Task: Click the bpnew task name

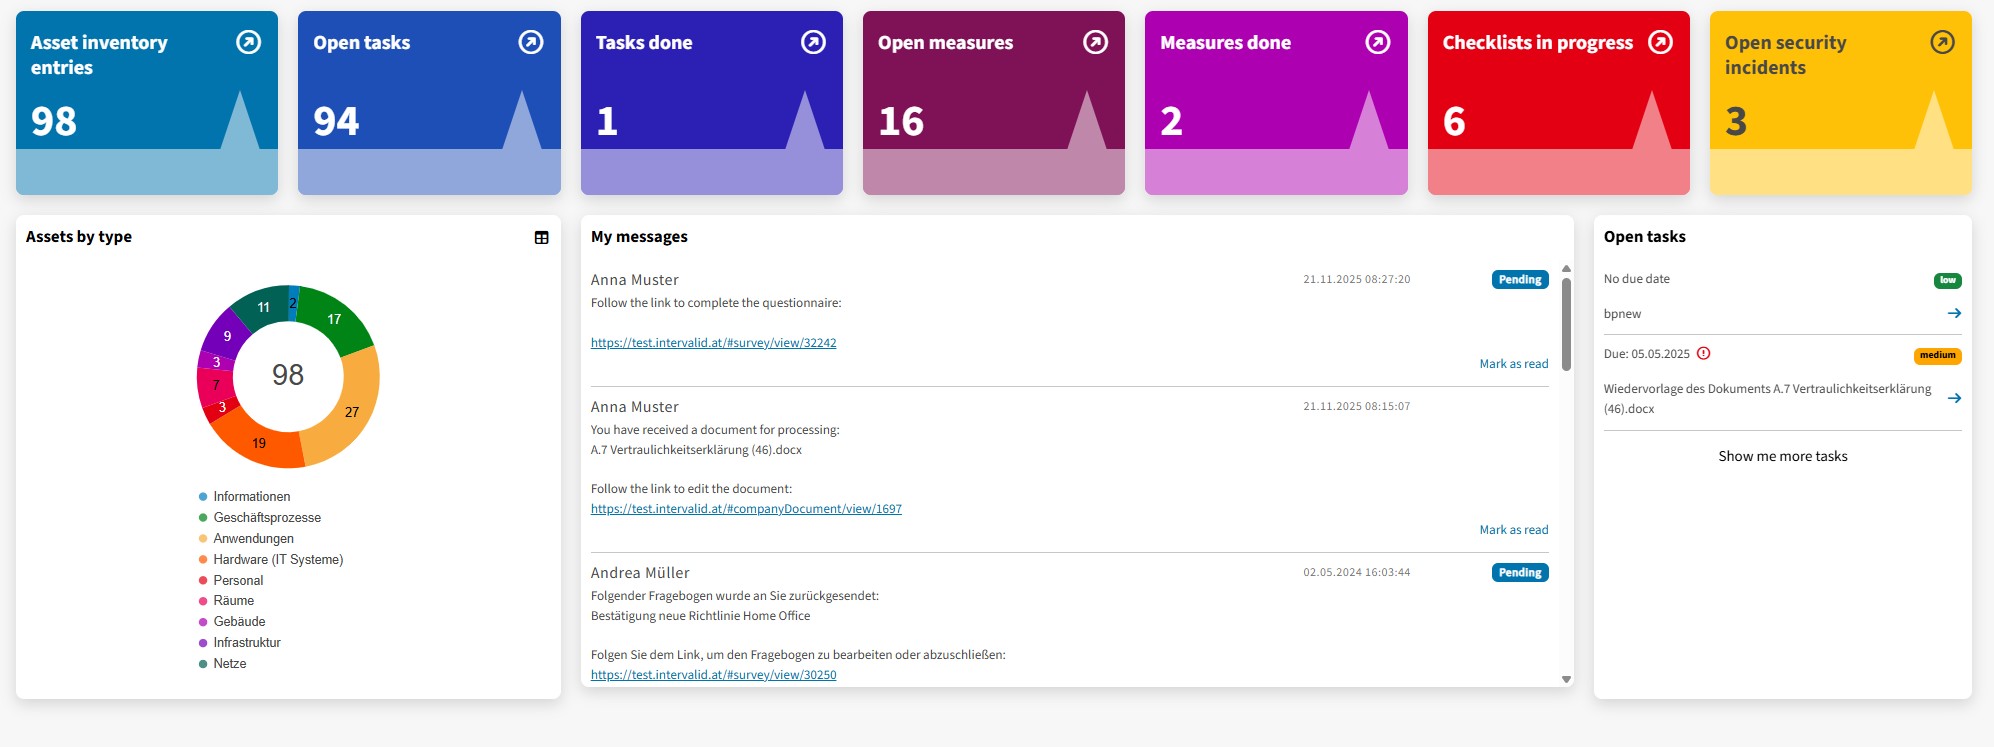Action: [1622, 314]
